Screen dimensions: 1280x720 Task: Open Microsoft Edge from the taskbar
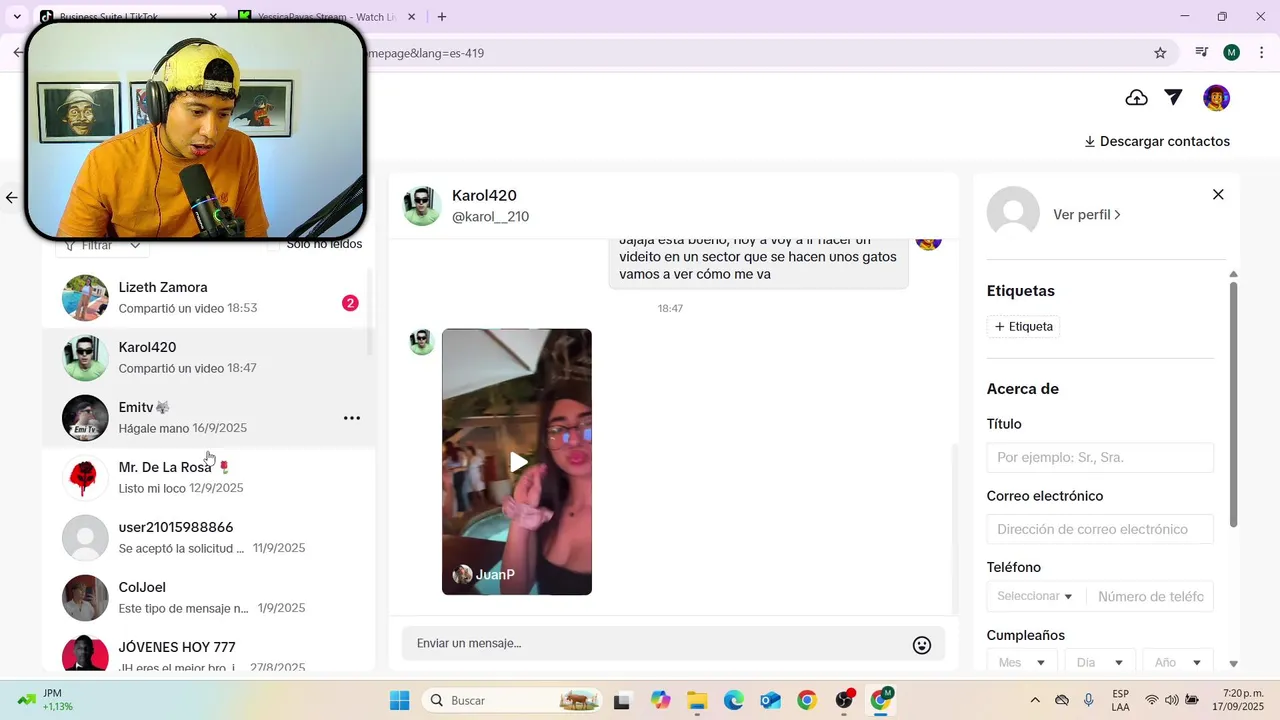pos(734,700)
